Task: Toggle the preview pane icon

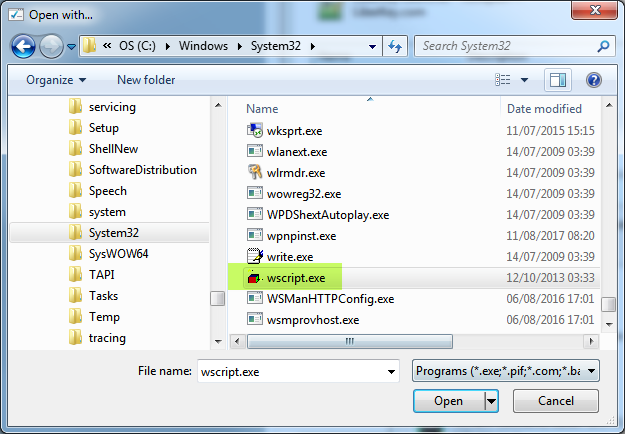Action: click(557, 79)
